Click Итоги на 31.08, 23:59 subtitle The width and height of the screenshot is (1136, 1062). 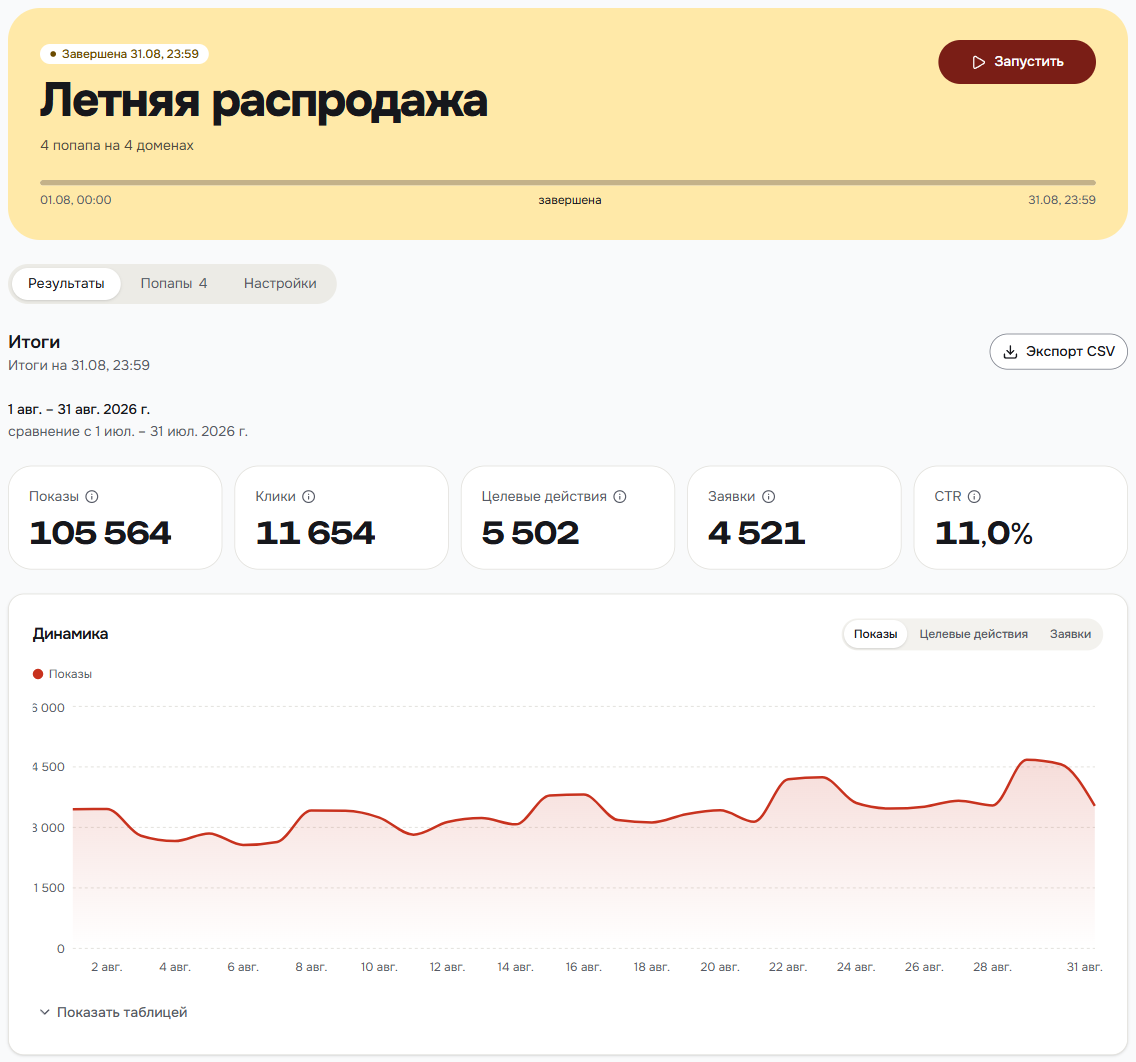79,366
